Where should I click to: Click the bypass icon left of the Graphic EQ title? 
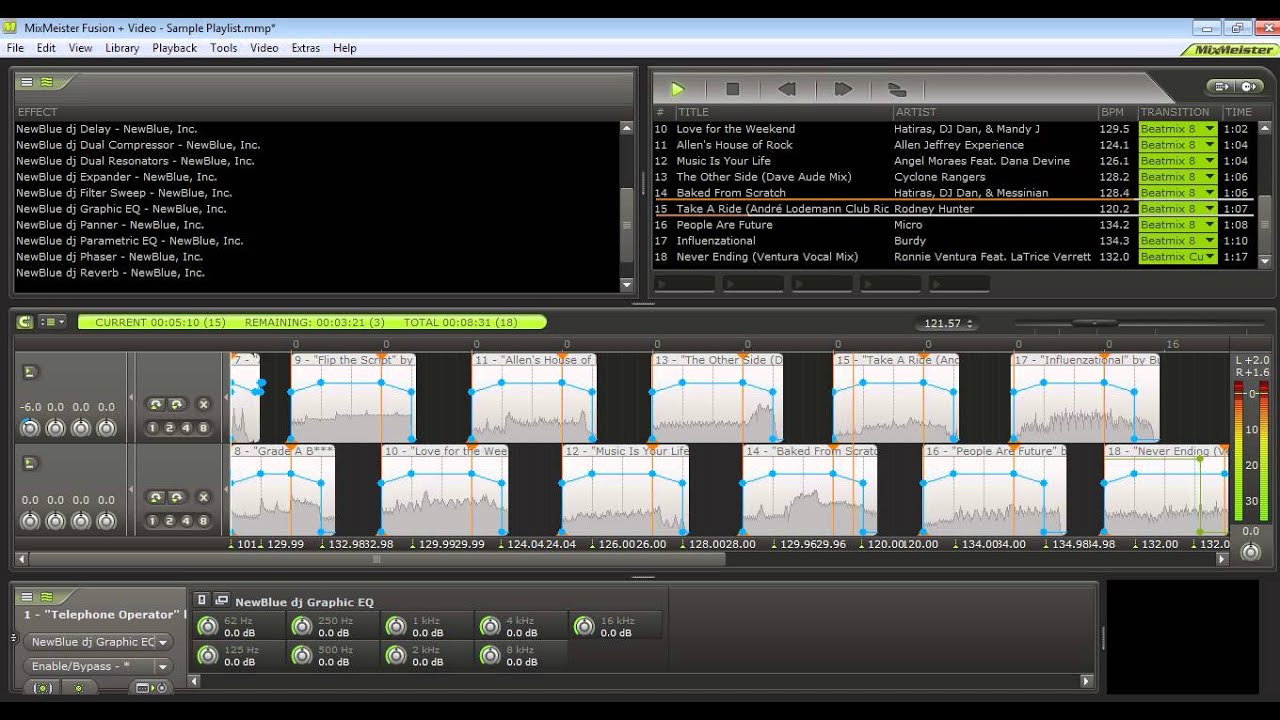pyautogui.click(x=202, y=600)
